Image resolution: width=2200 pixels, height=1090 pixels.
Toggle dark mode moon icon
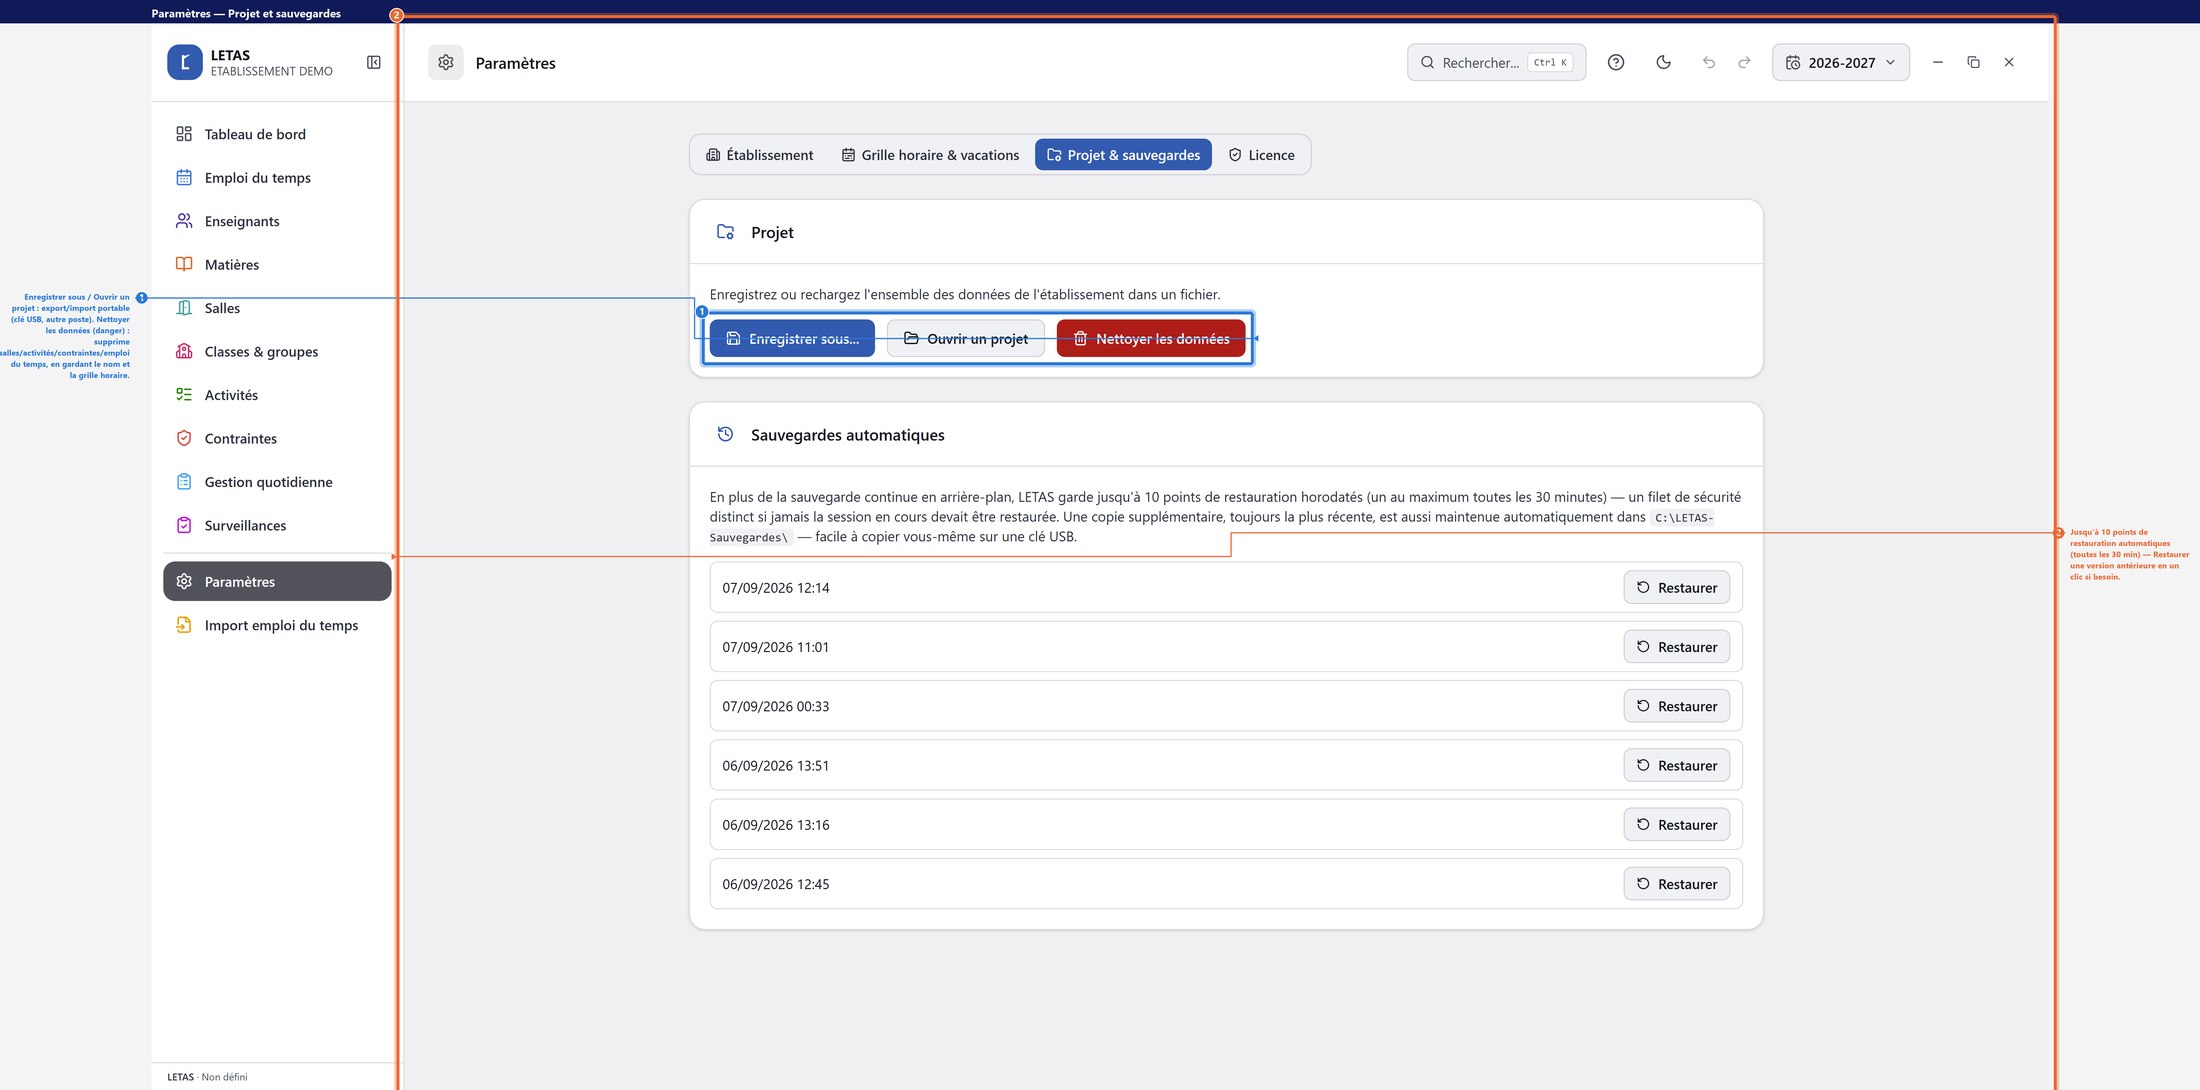(x=1663, y=62)
